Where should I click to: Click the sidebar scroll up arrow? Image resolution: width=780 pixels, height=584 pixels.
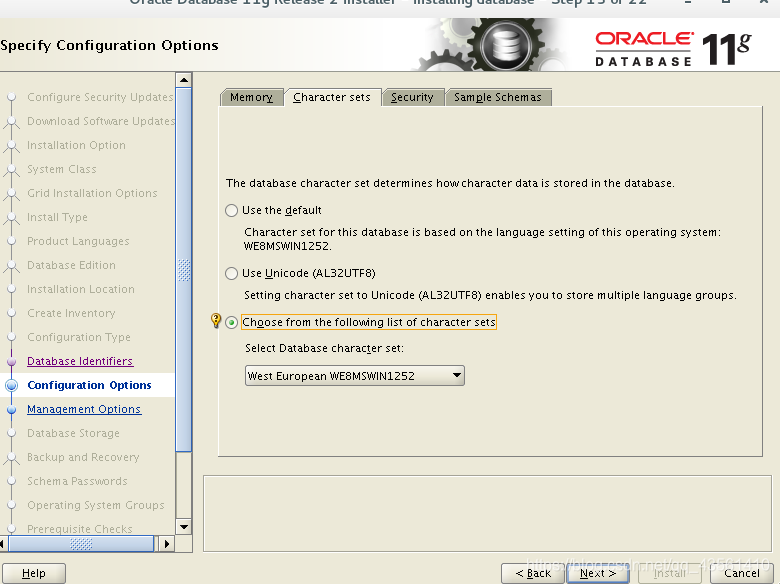click(184, 80)
